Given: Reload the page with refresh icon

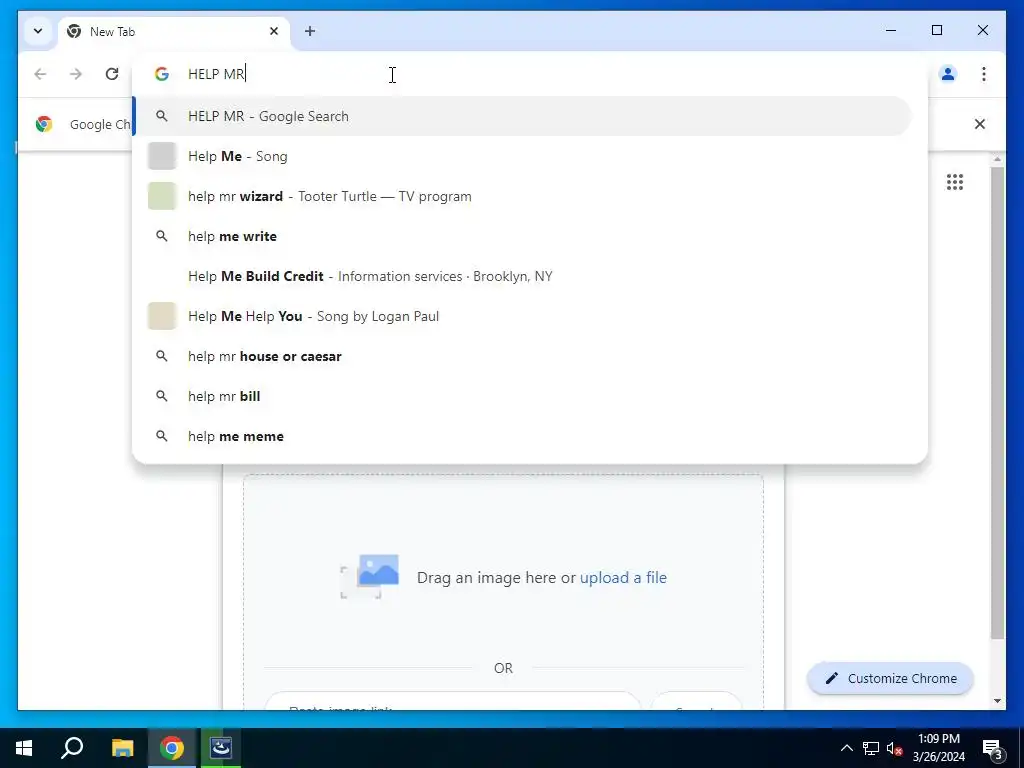Looking at the screenshot, I should click(x=112, y=74).
